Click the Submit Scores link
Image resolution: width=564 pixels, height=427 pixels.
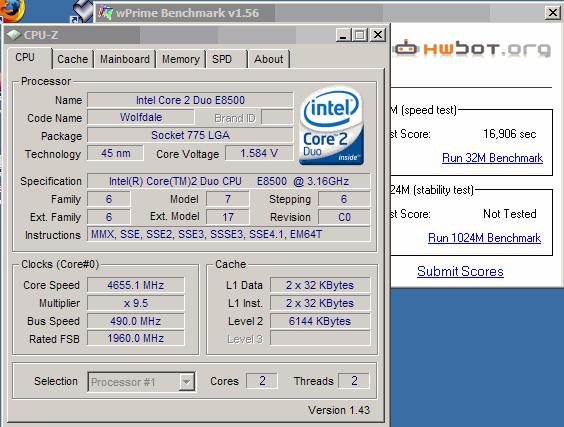click(x=460, y=271)
